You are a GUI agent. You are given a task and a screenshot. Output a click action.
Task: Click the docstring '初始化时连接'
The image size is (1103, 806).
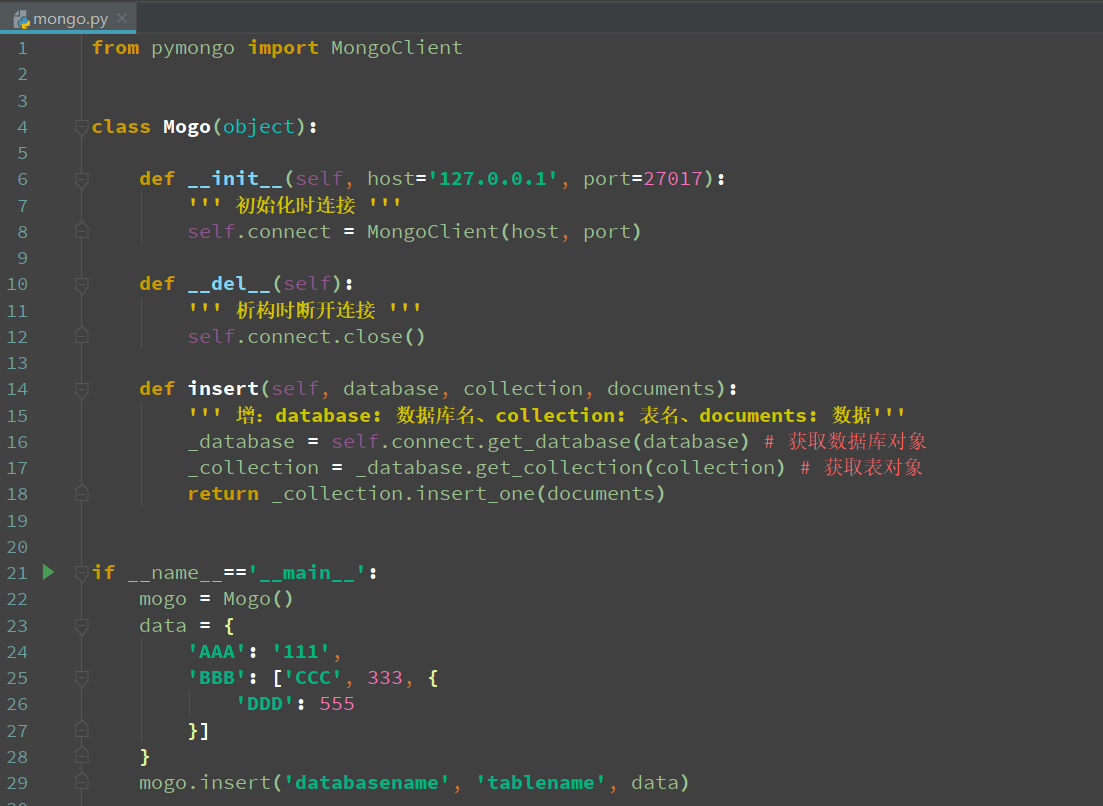[295, 205]
